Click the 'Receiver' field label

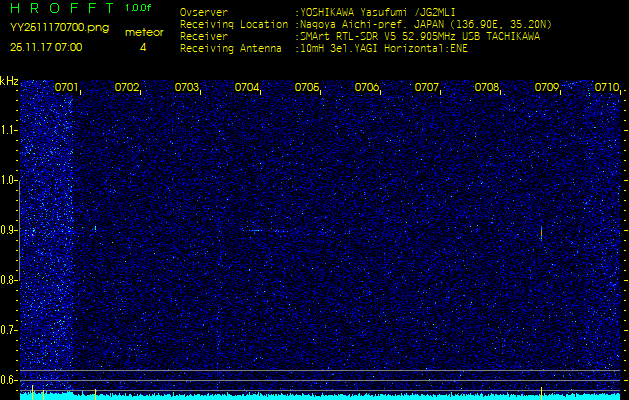click(204, 37)
